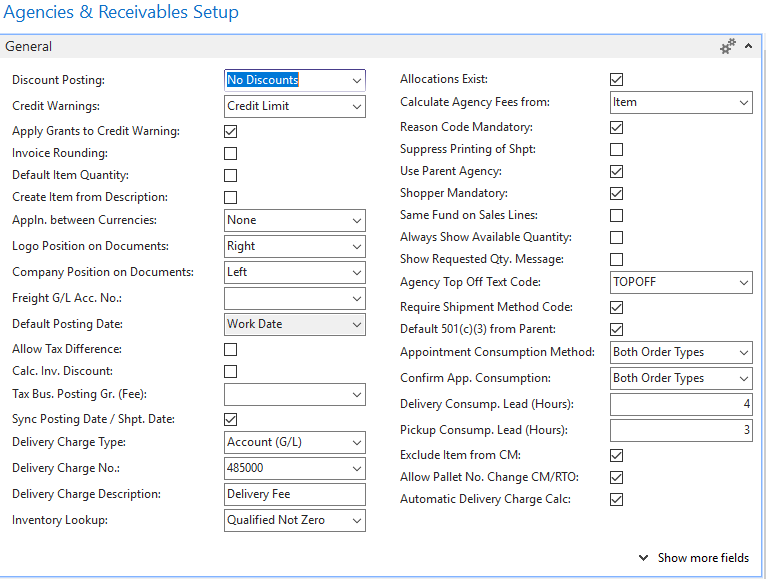Expand Show more fields

(x=693, y=558)
